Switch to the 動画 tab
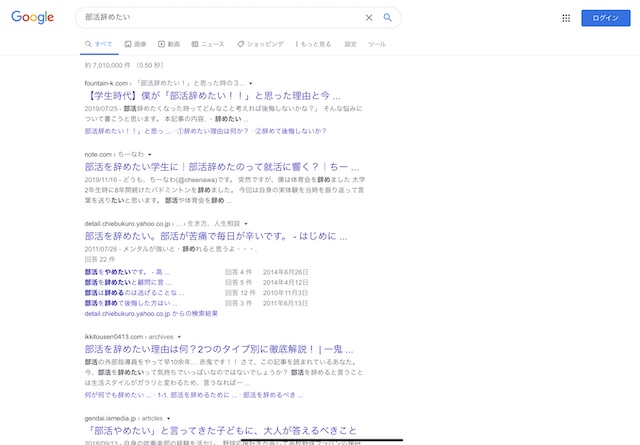 169,44
